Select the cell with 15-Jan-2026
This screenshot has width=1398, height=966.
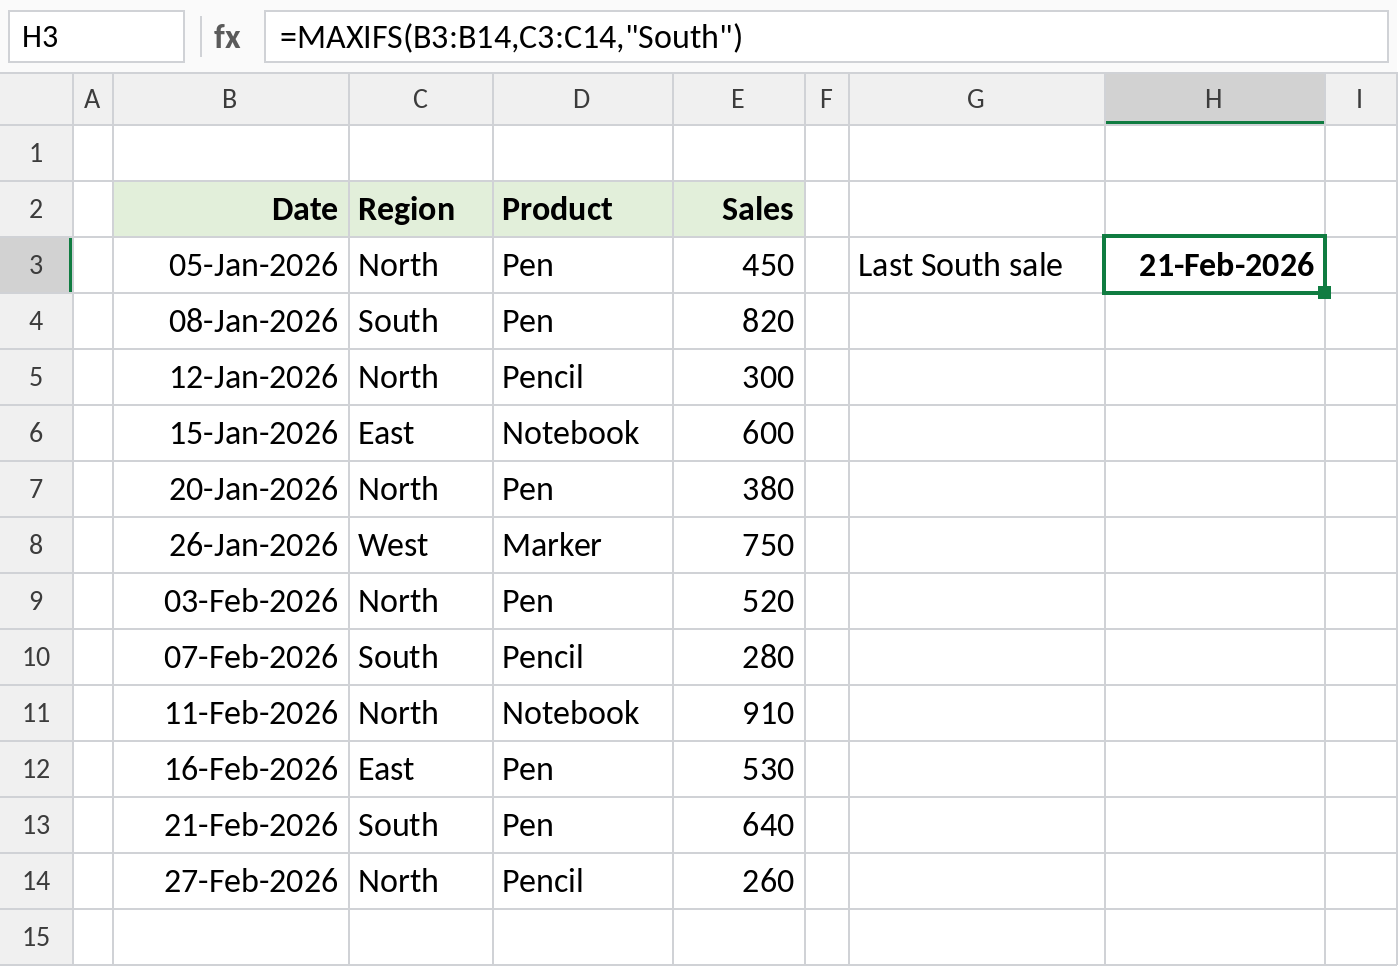[231, 433]
